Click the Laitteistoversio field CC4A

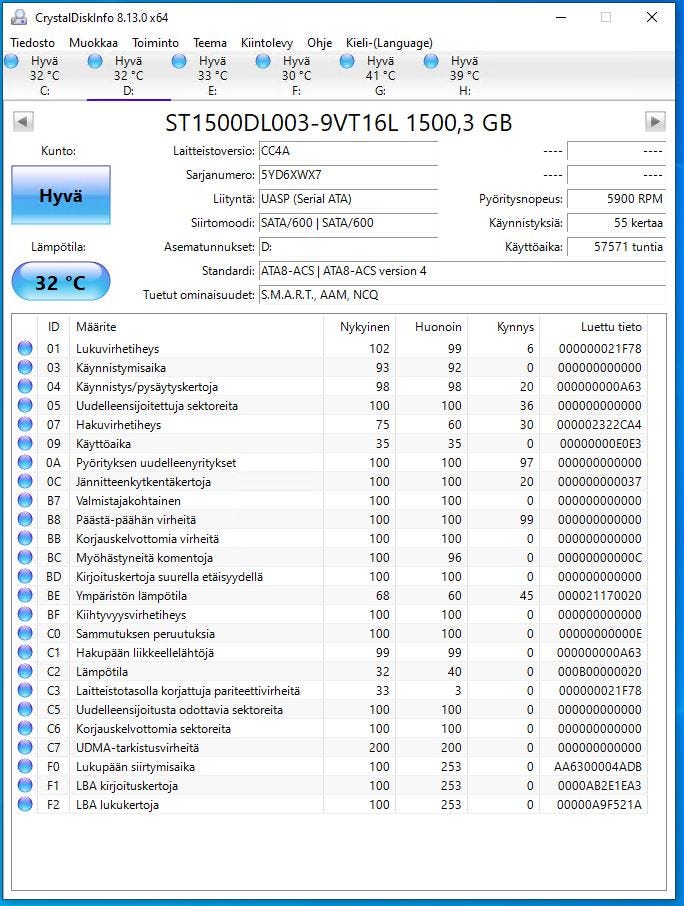tap(348, 151)
